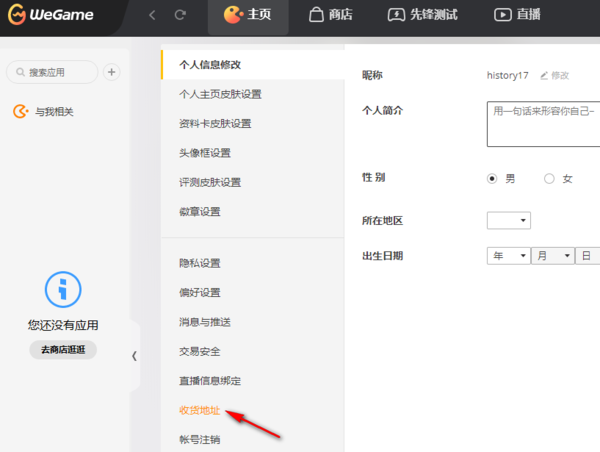Click the blue info circle icon

(x=63, y=290)
